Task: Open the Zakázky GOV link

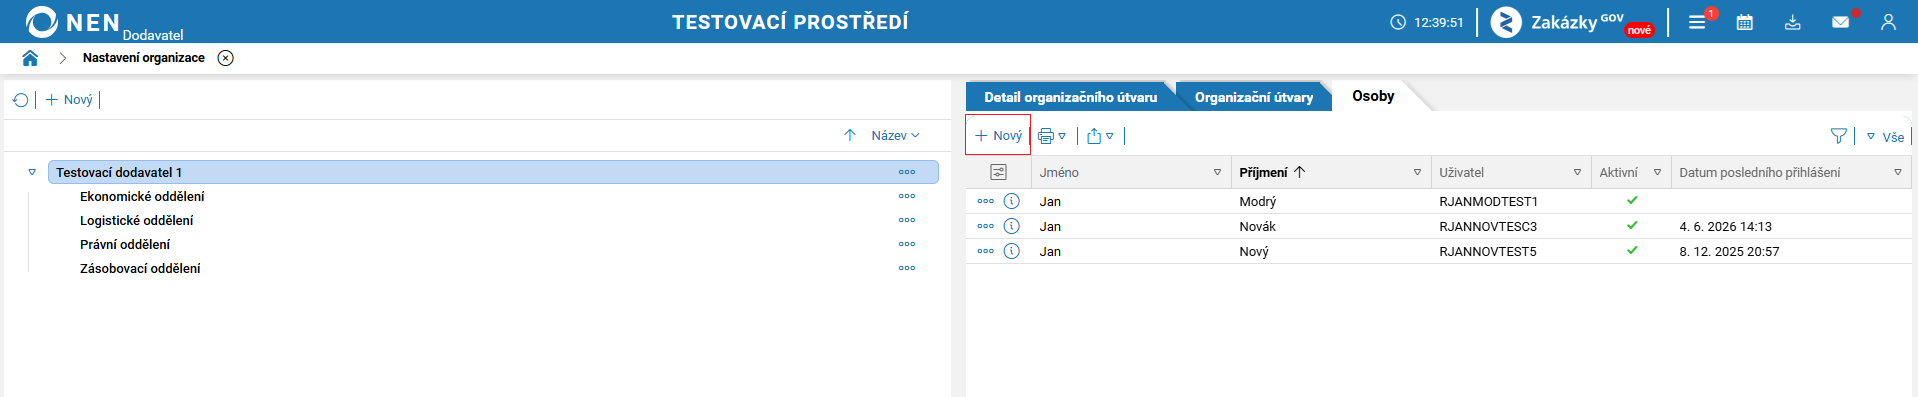Action: 1572,22
